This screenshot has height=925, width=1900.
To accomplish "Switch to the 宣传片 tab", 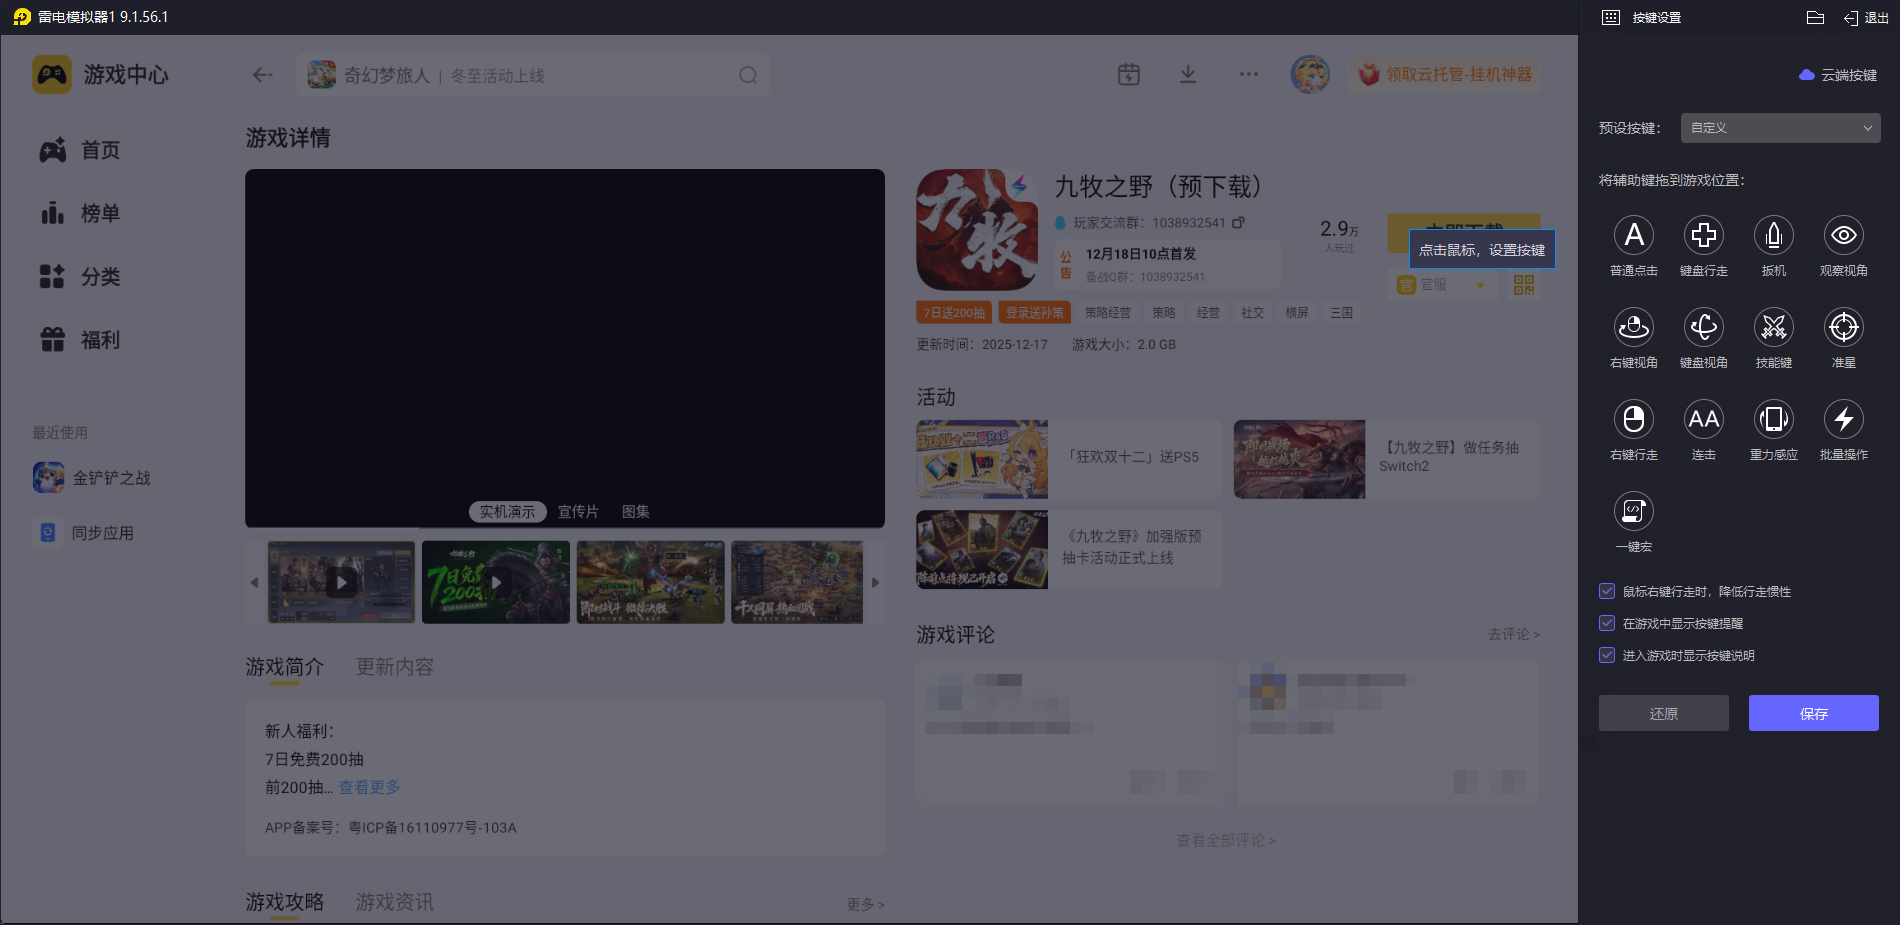I will pyautogui.click(x=578, y=512).
